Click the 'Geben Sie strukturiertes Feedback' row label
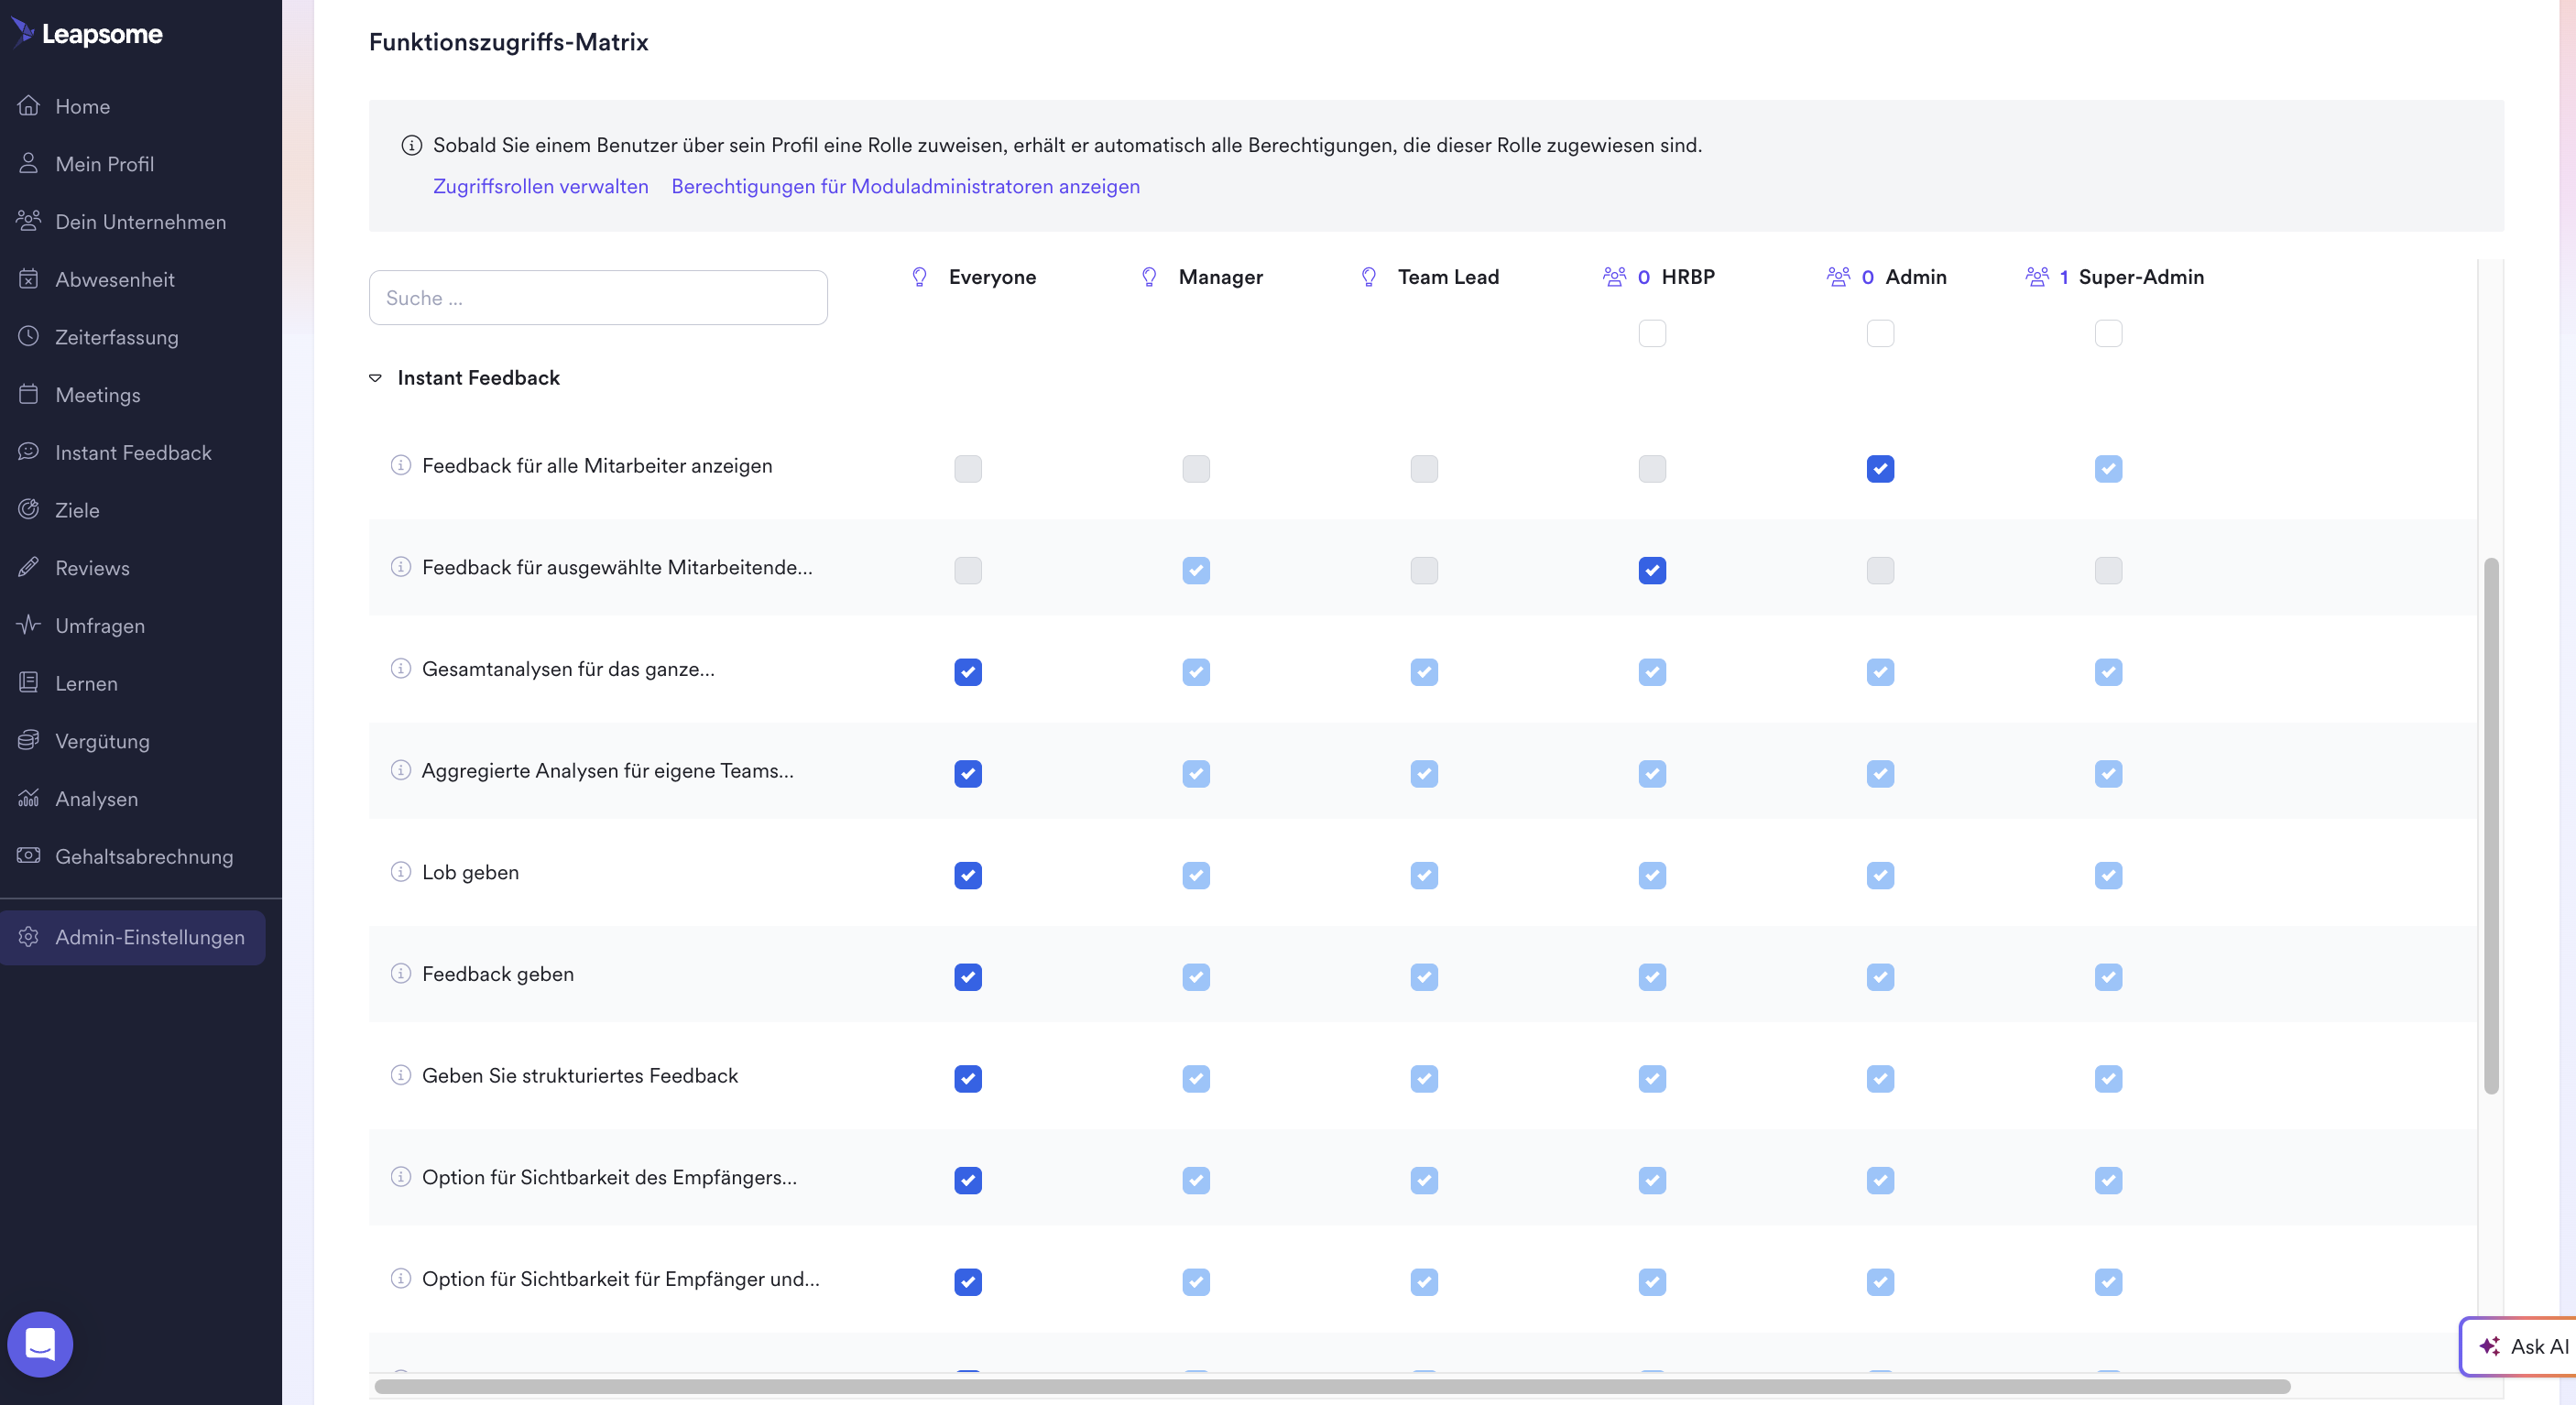 pyautogui.click(x=579, y=1075)
